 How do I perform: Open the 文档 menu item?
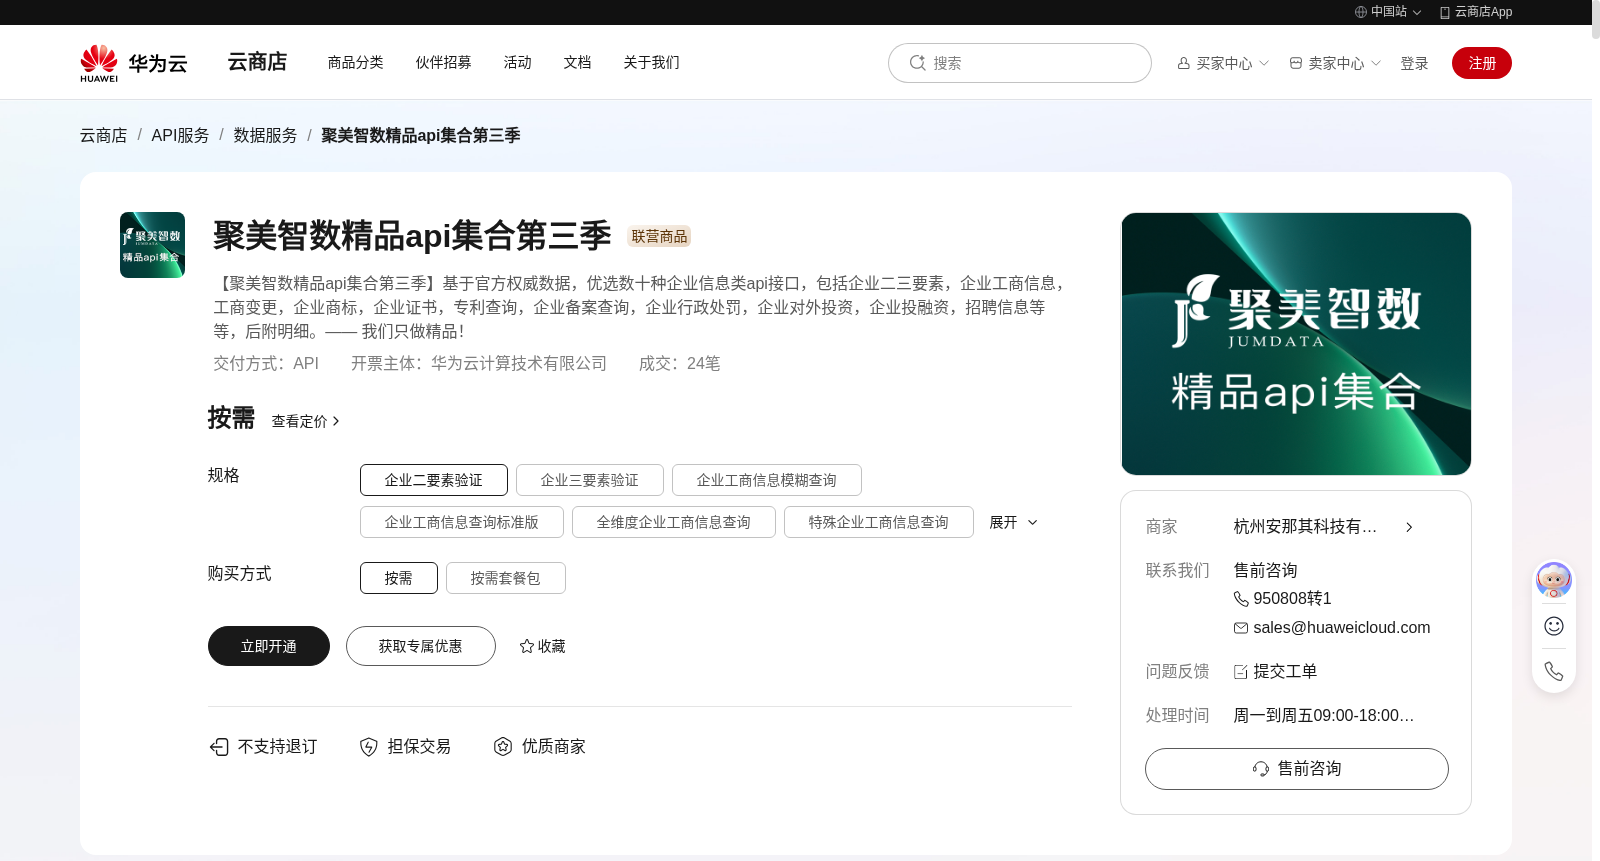[578, 62]
